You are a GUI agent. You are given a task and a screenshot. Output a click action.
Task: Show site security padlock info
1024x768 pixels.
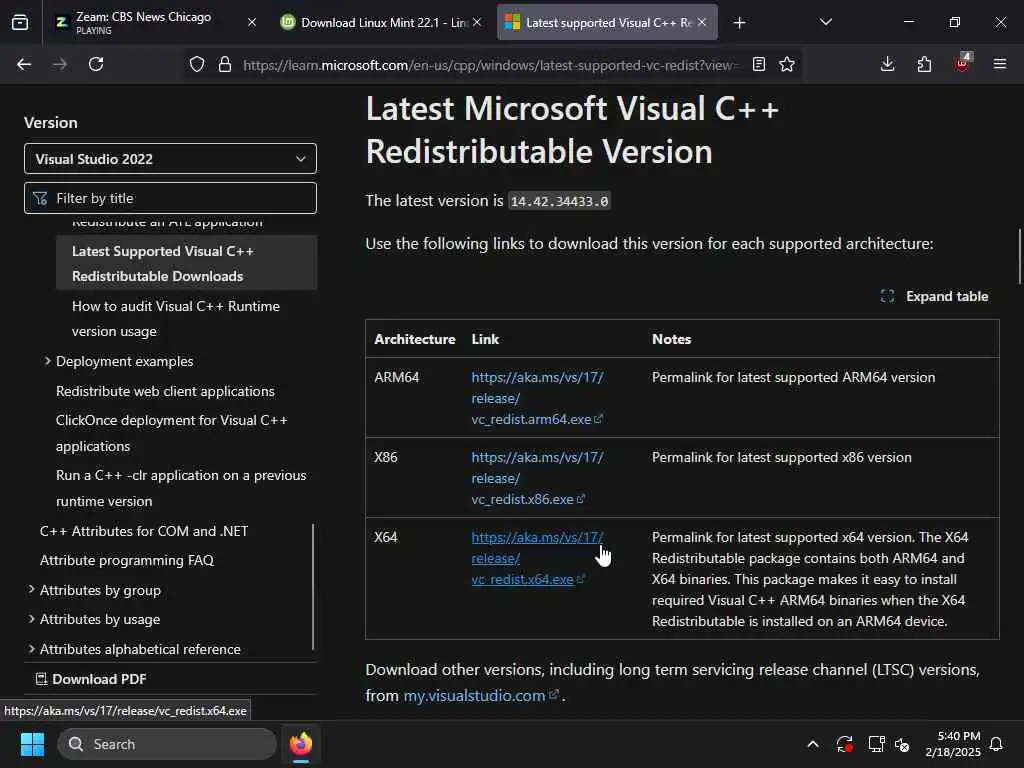(225, 64)
